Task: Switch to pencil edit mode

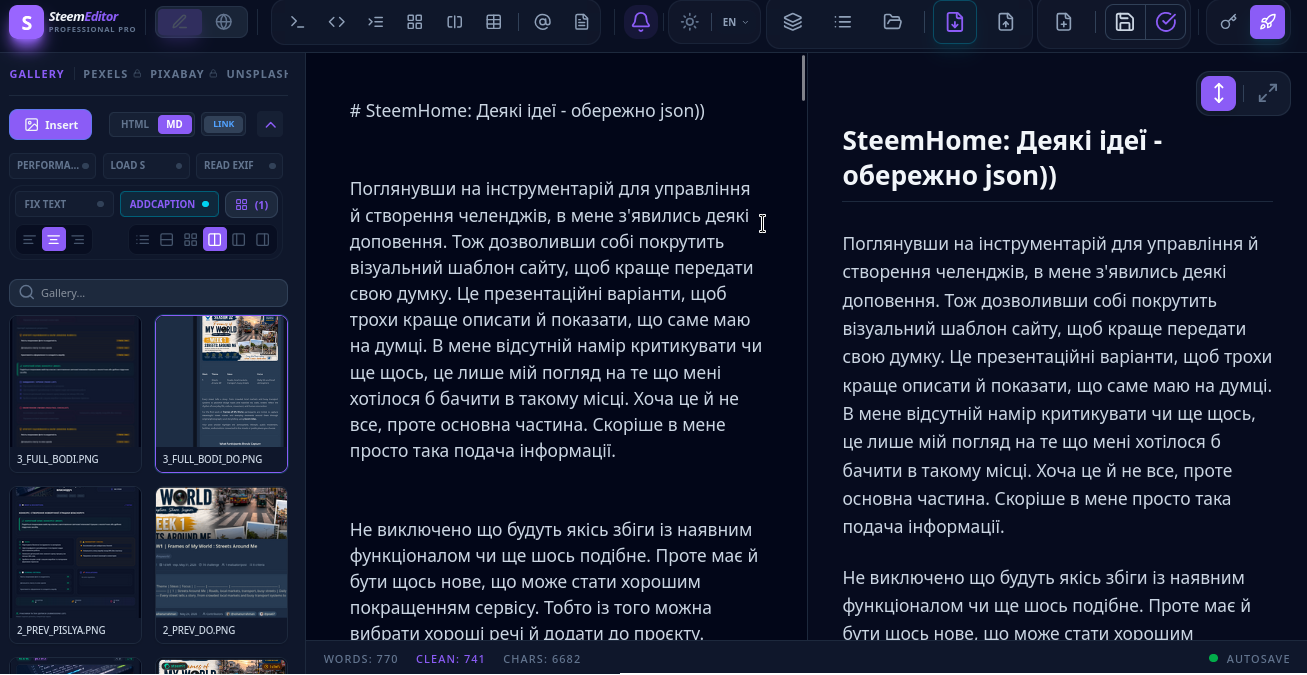Action: click(180, 22)
